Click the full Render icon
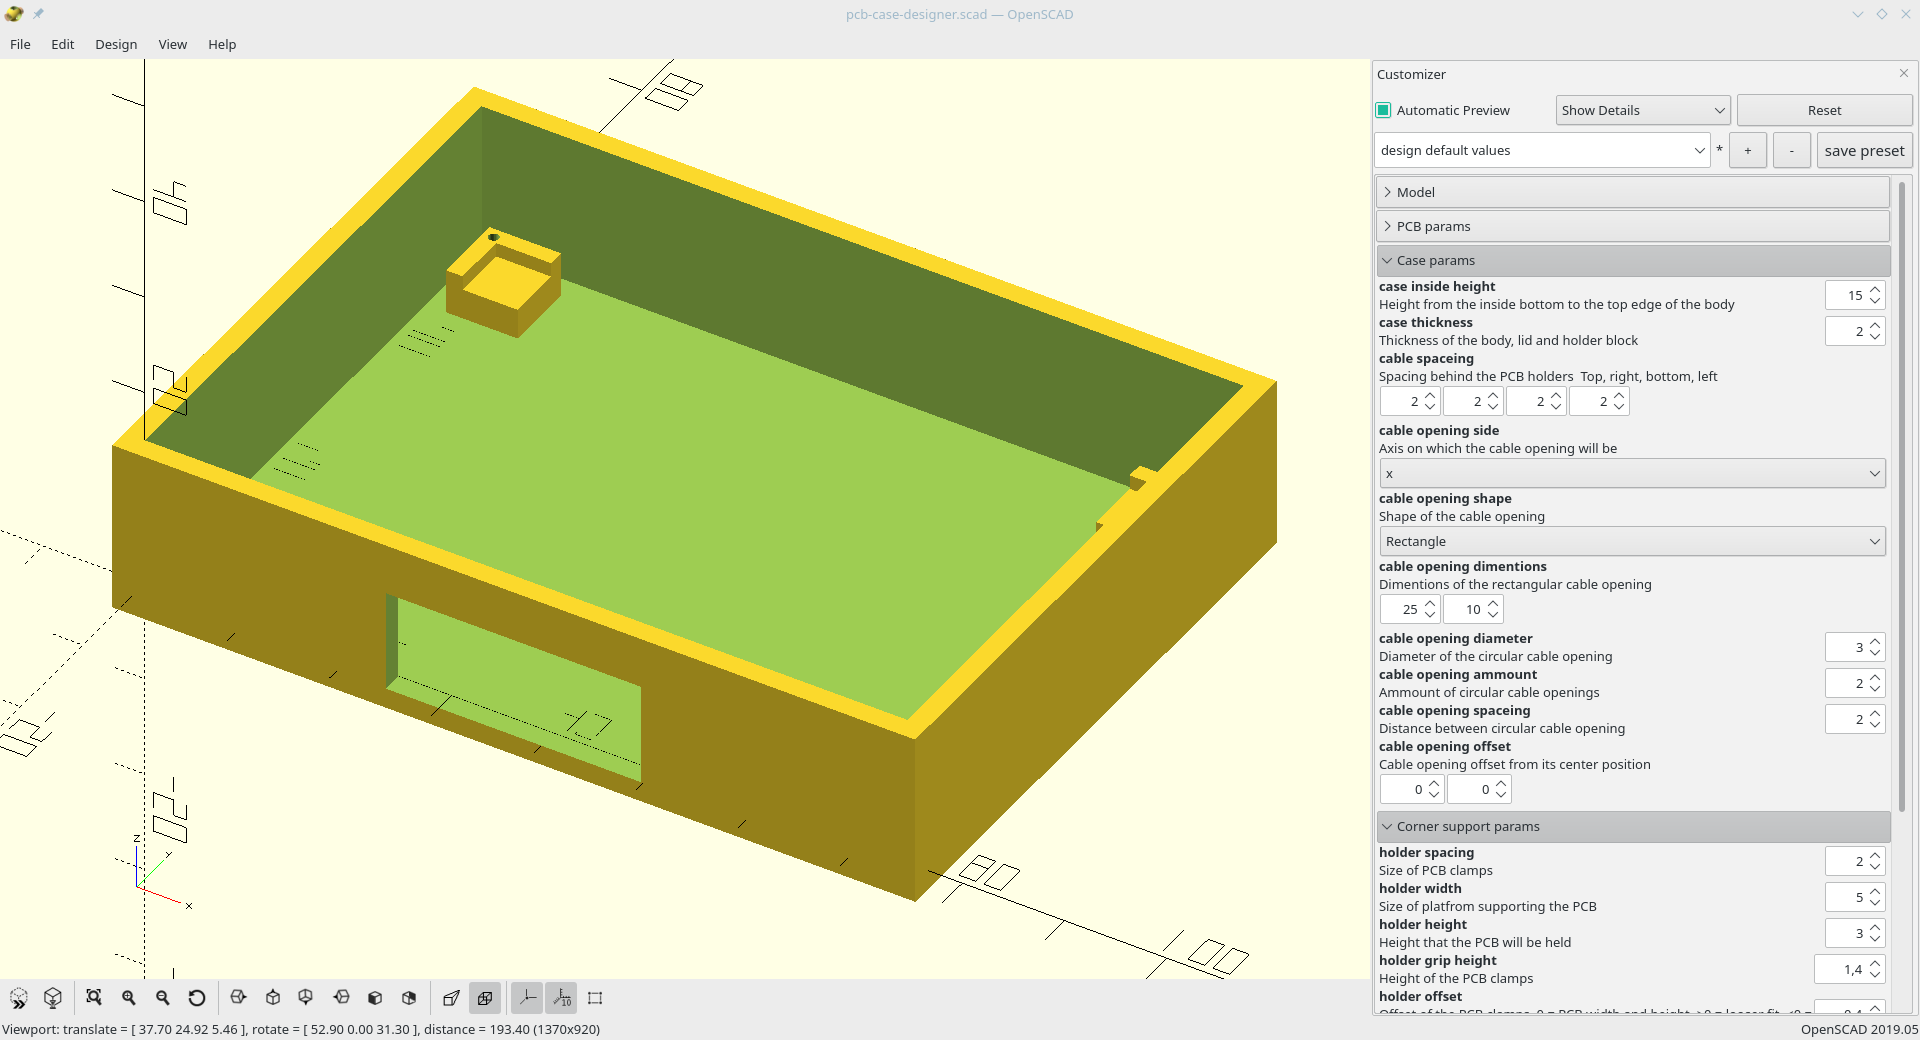Image resolution: width=1920 pixels, height=1040 pixels. coord(53,998)
